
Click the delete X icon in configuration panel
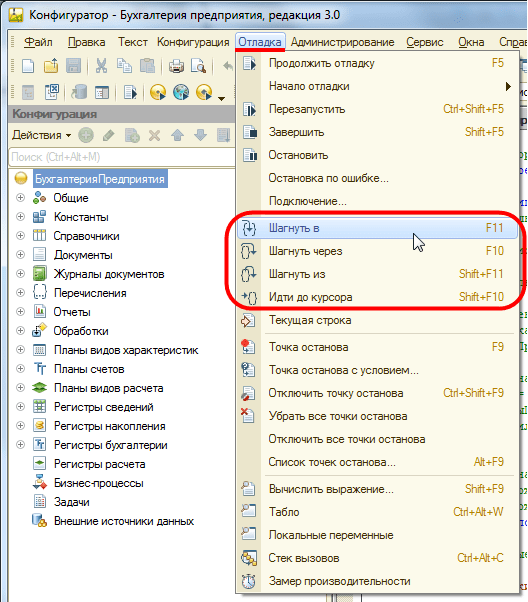tap(154, 135)
